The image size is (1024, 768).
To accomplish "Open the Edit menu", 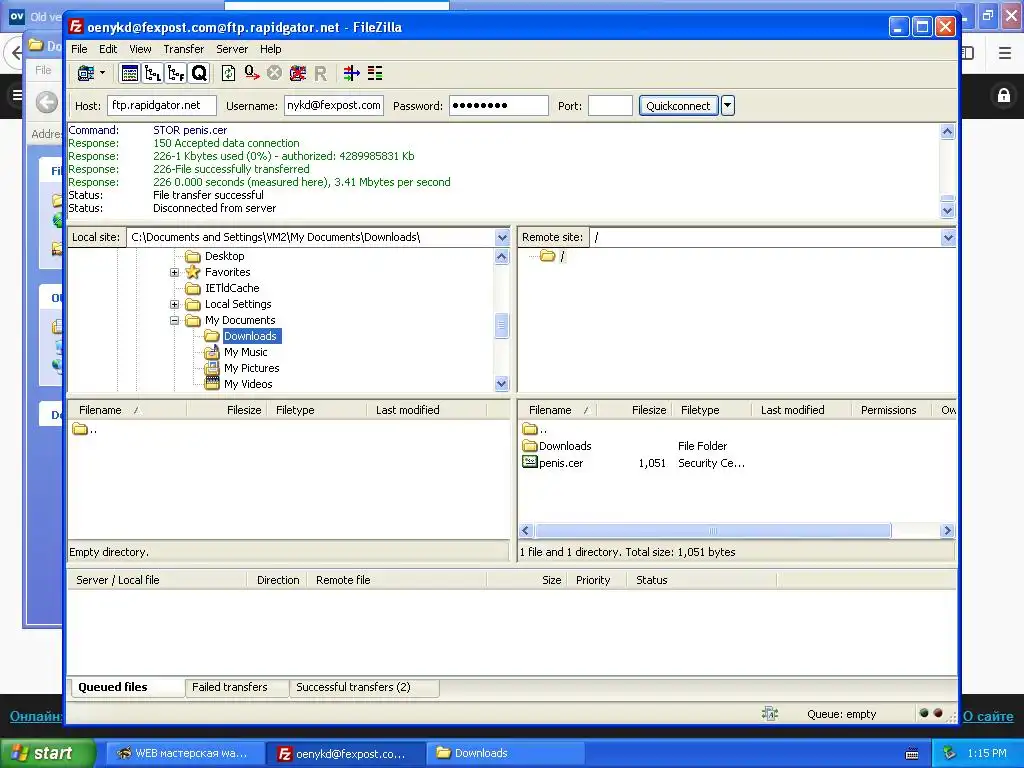I will point(108,49).
